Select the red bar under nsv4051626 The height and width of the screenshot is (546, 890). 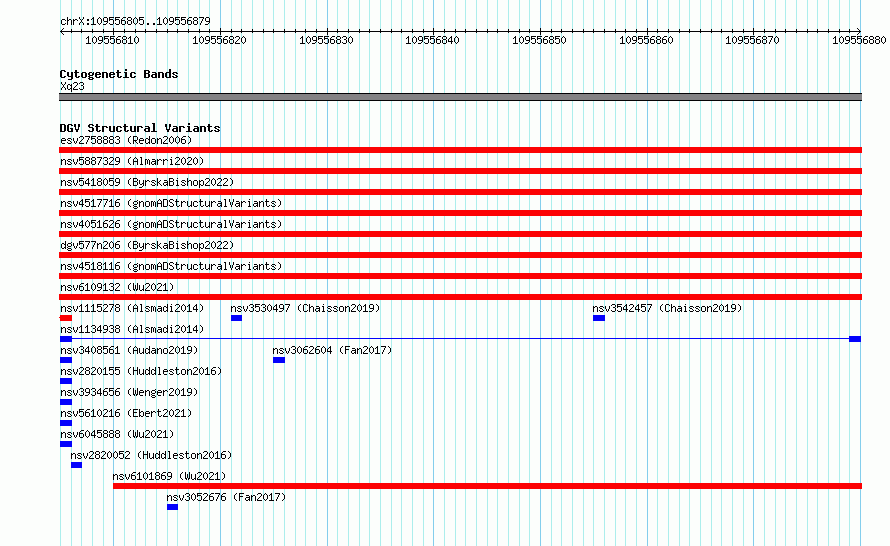[460, 234]
